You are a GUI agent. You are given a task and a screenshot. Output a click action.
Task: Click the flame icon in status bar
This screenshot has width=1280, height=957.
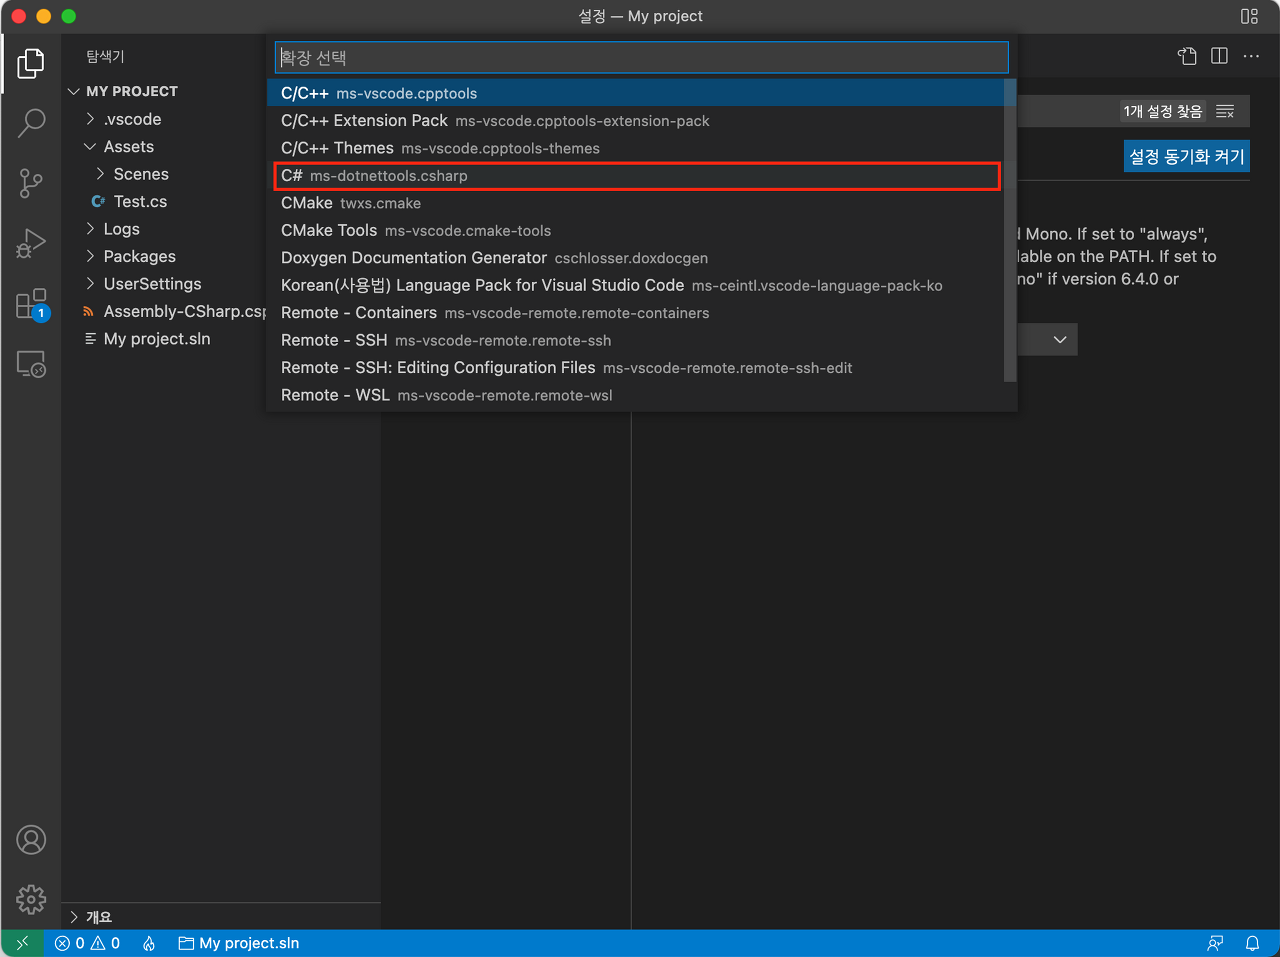click(x=149, y=943)
